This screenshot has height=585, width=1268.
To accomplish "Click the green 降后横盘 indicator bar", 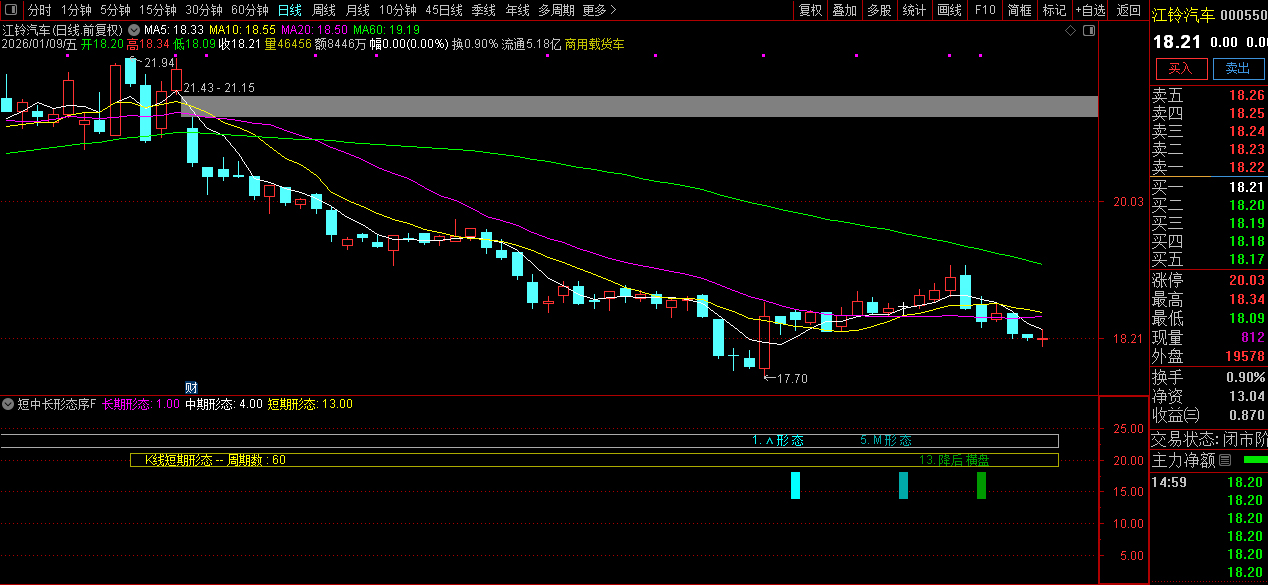I will point(981,485).
